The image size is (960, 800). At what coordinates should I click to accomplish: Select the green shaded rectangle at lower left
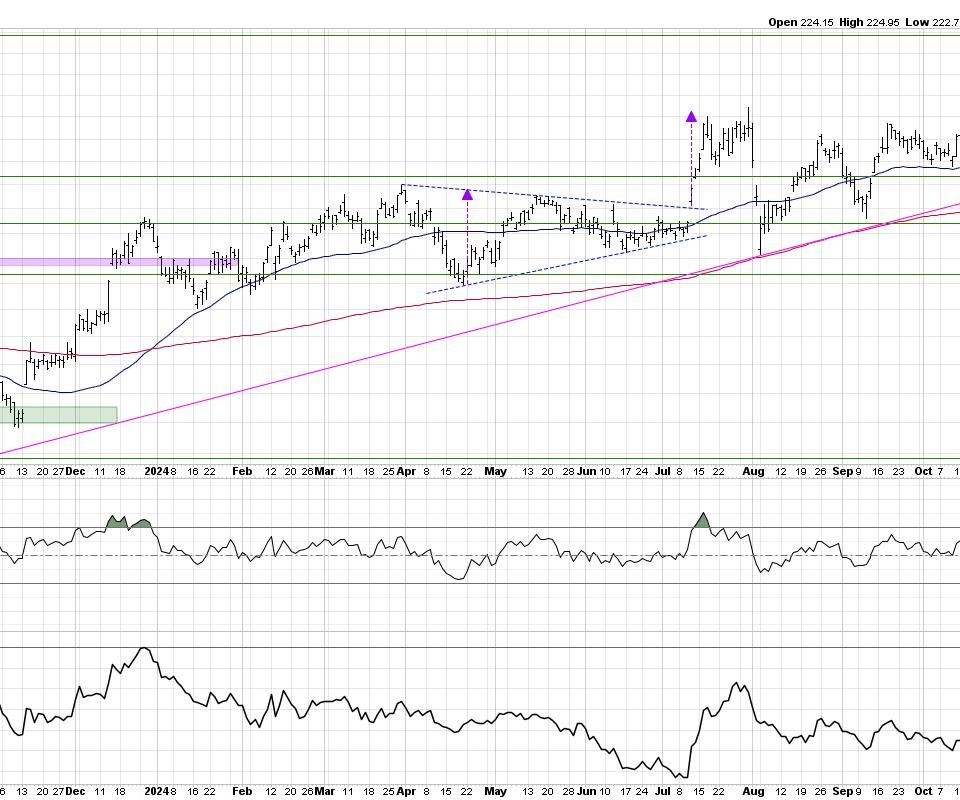62,414
